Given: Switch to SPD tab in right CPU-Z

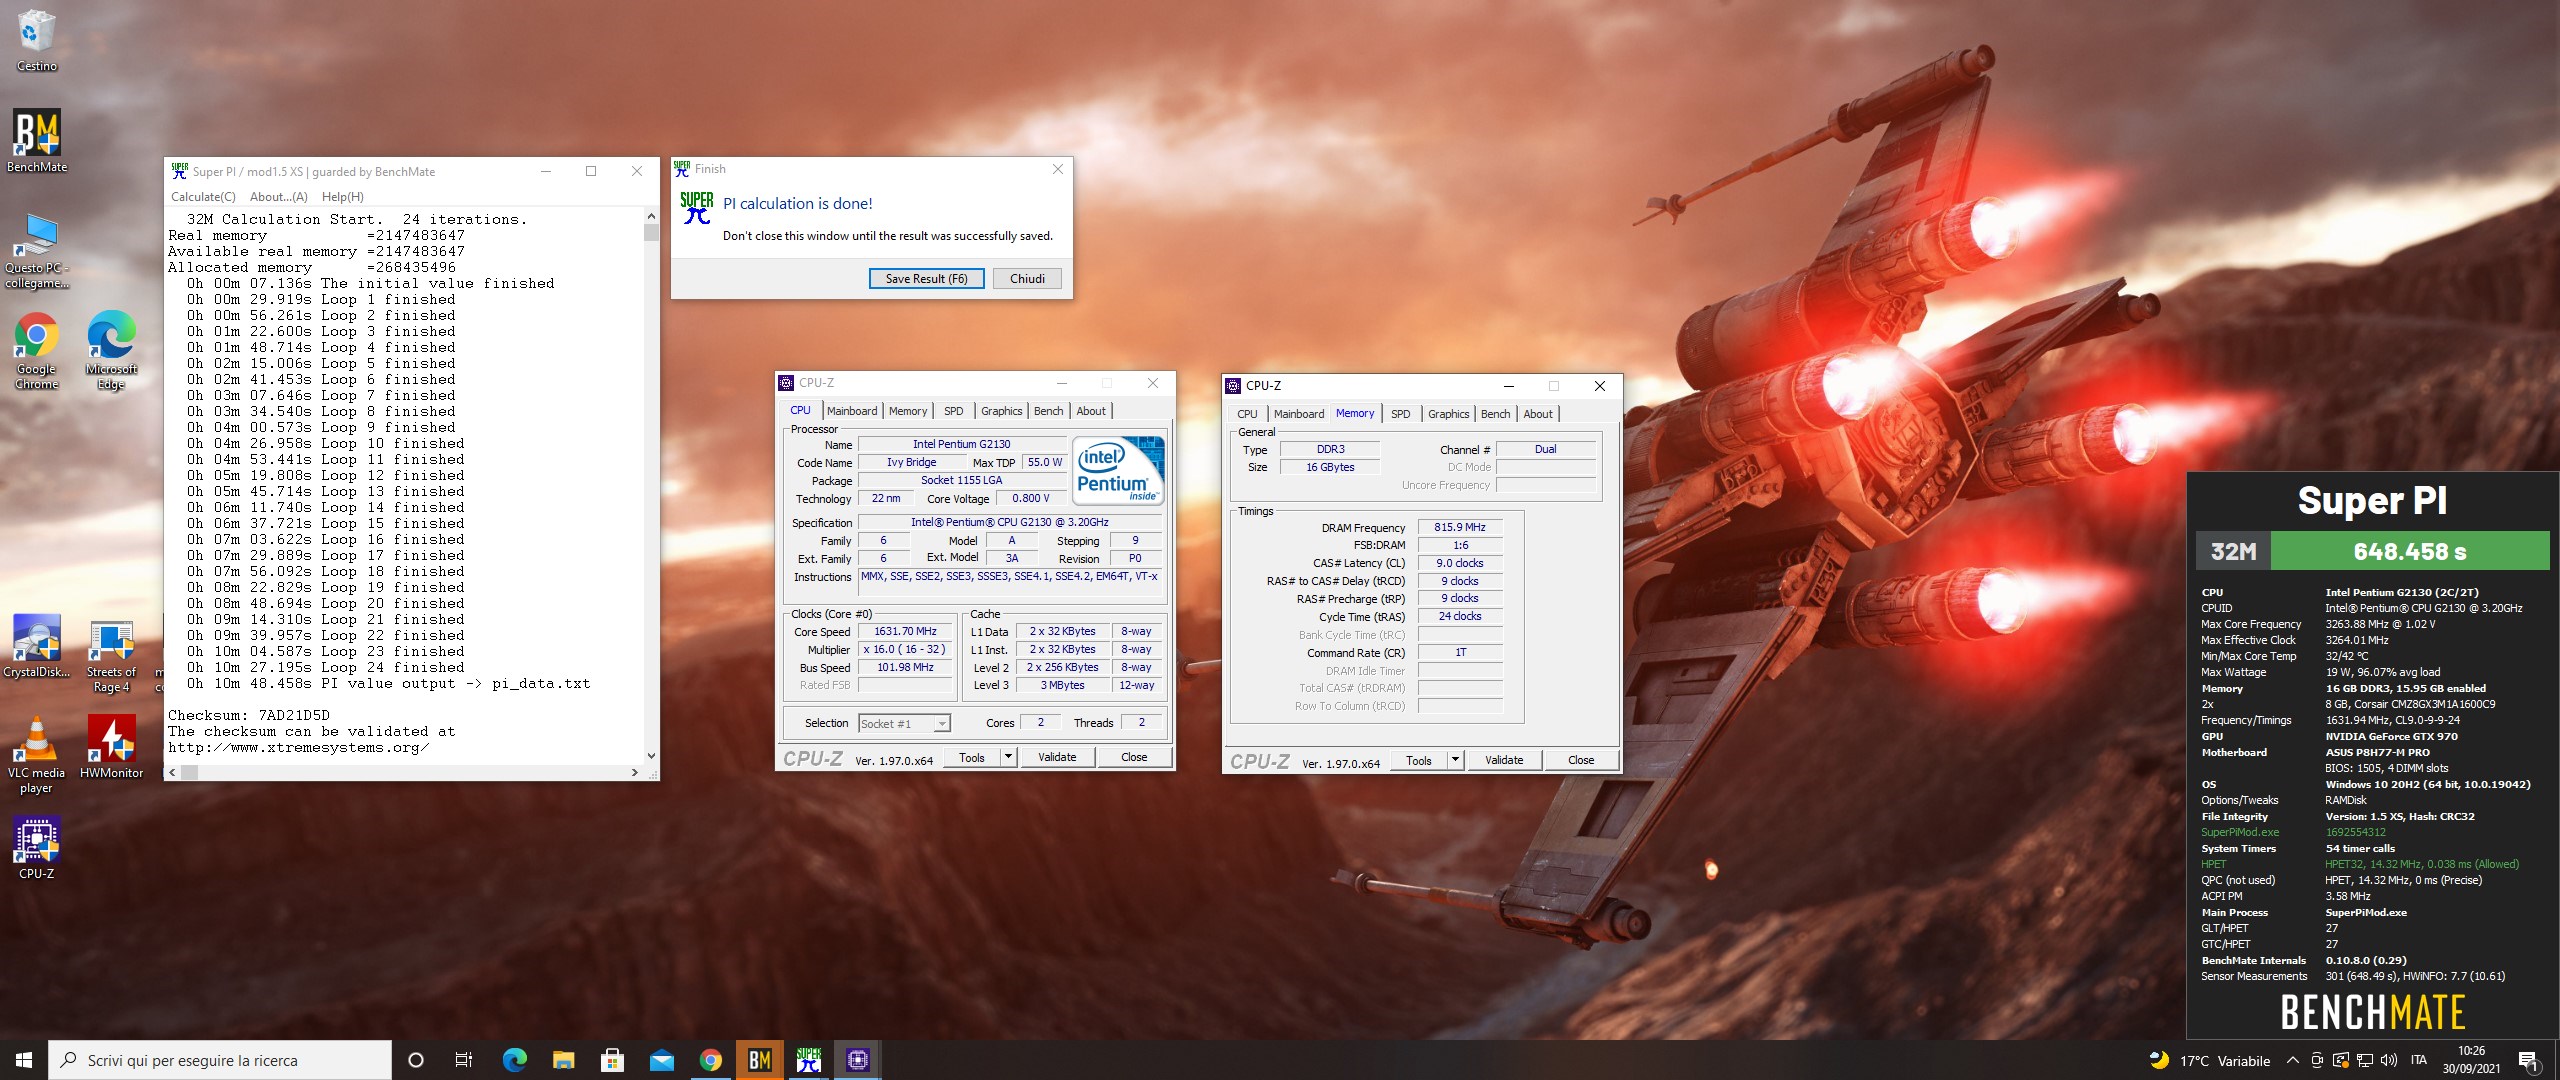Looking at the screenshot, I should 1400,414.
